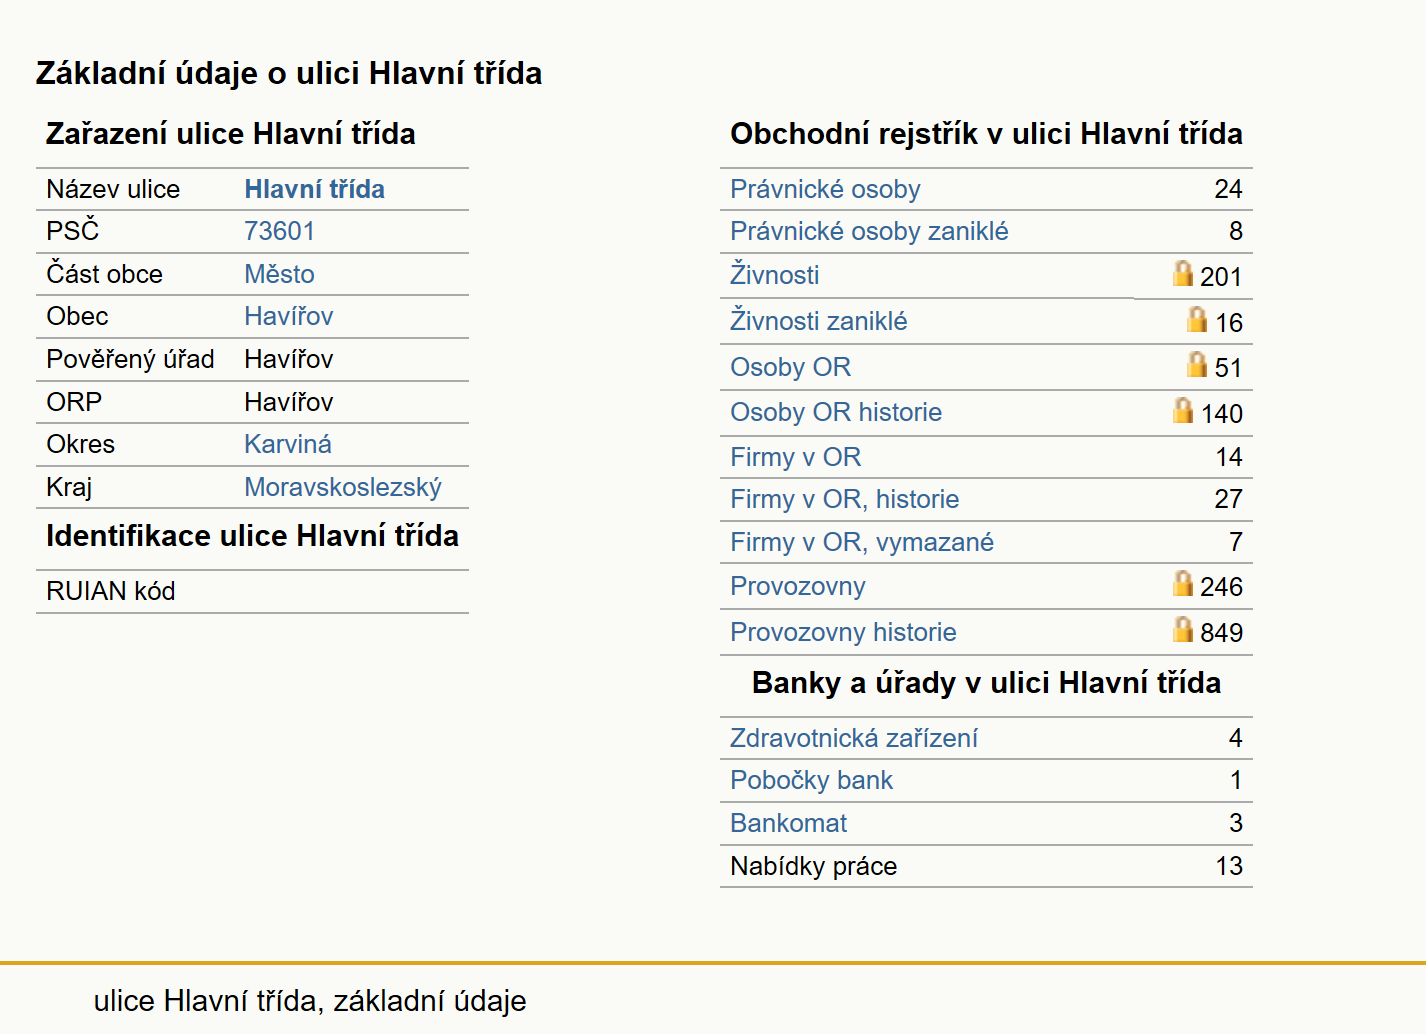Open the Havířov municipality link in Obec row

click(x=288, y=316)
